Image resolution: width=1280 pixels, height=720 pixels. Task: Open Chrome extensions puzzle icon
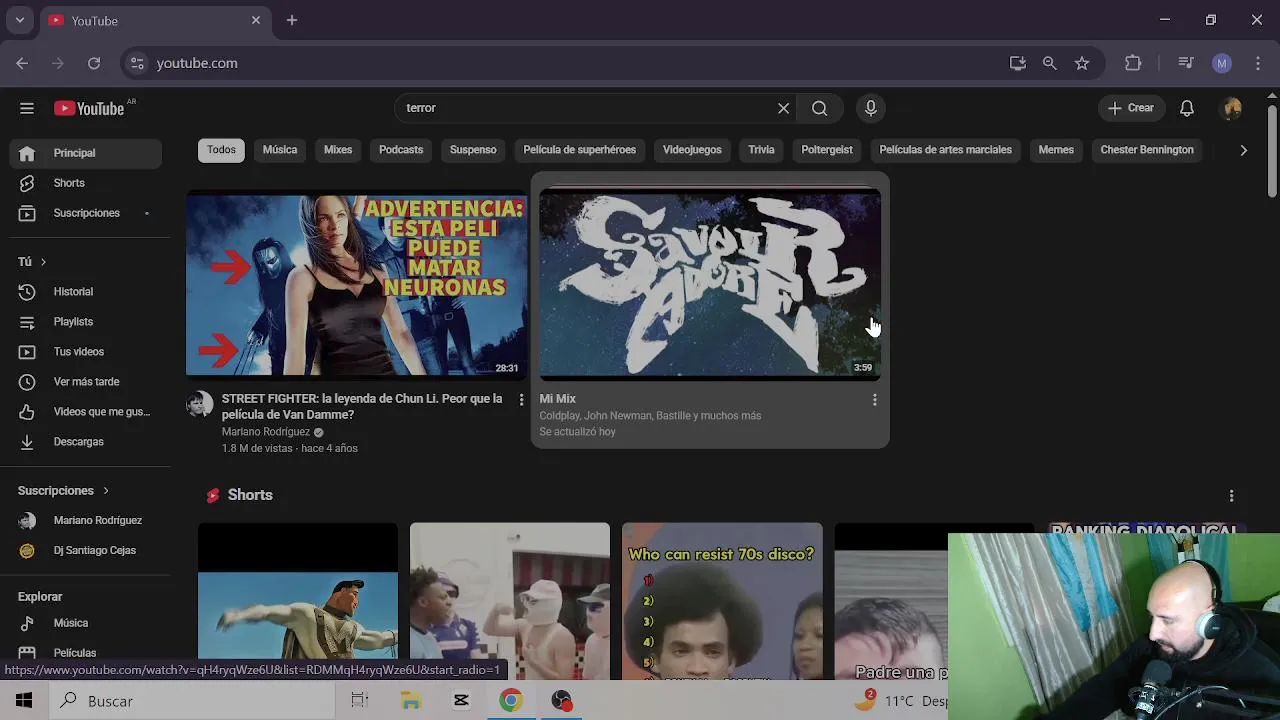click(x=1133, y=63)
